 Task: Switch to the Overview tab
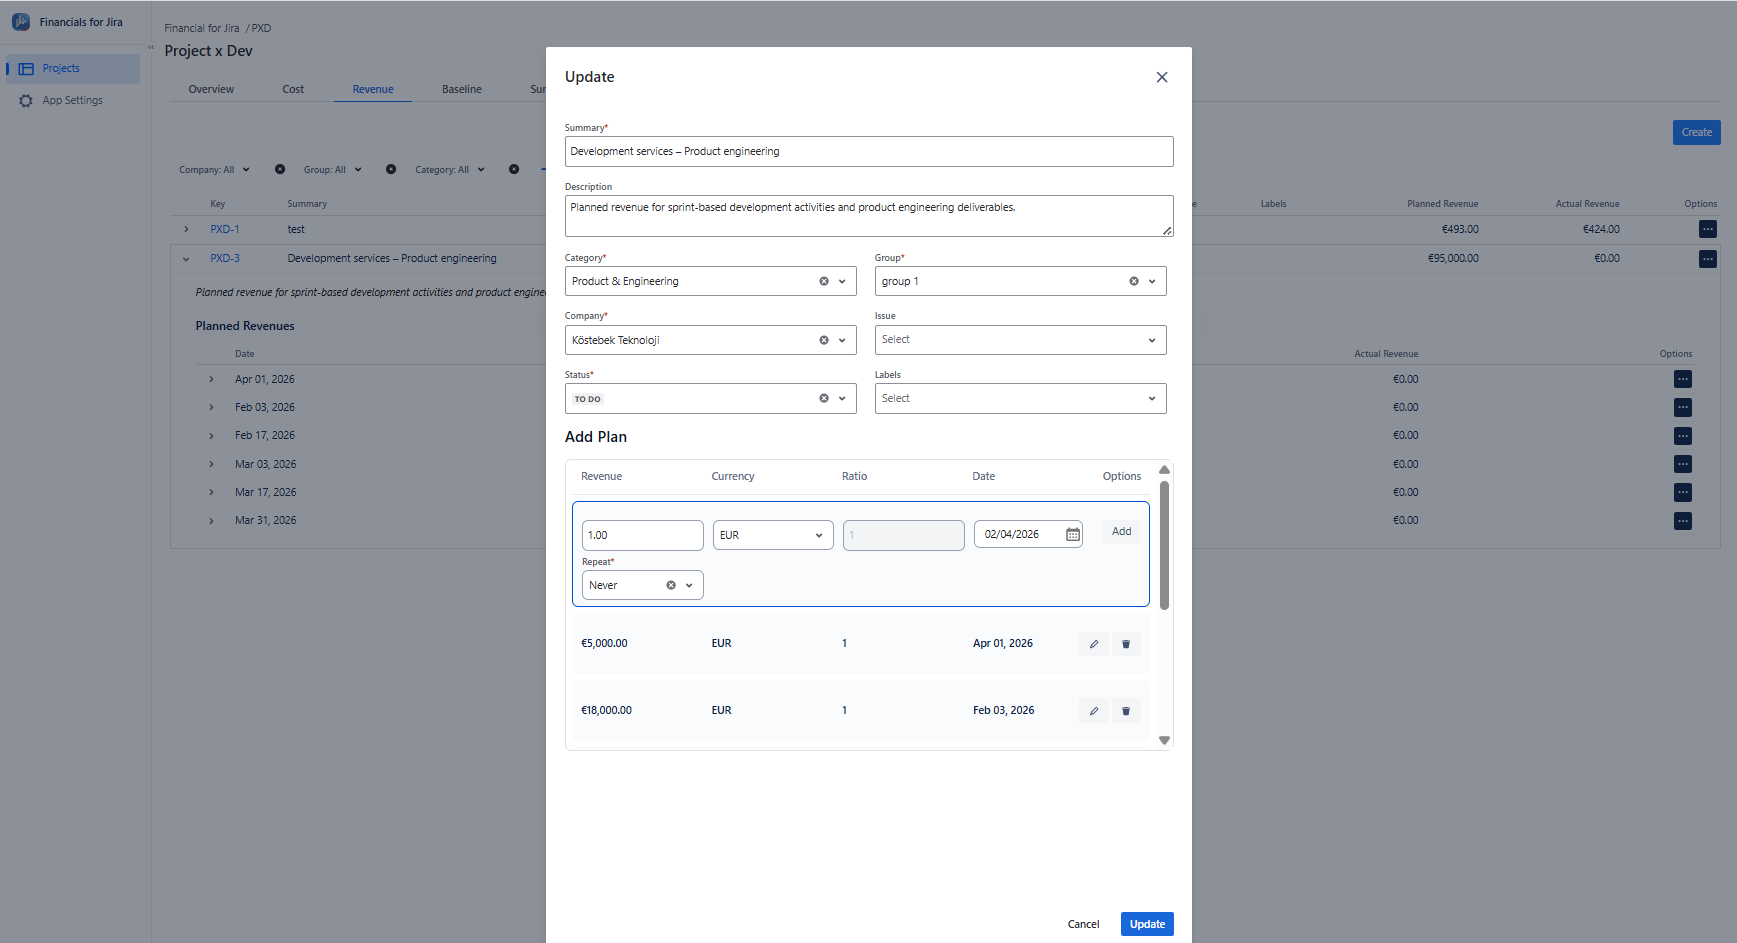point(211,89)
